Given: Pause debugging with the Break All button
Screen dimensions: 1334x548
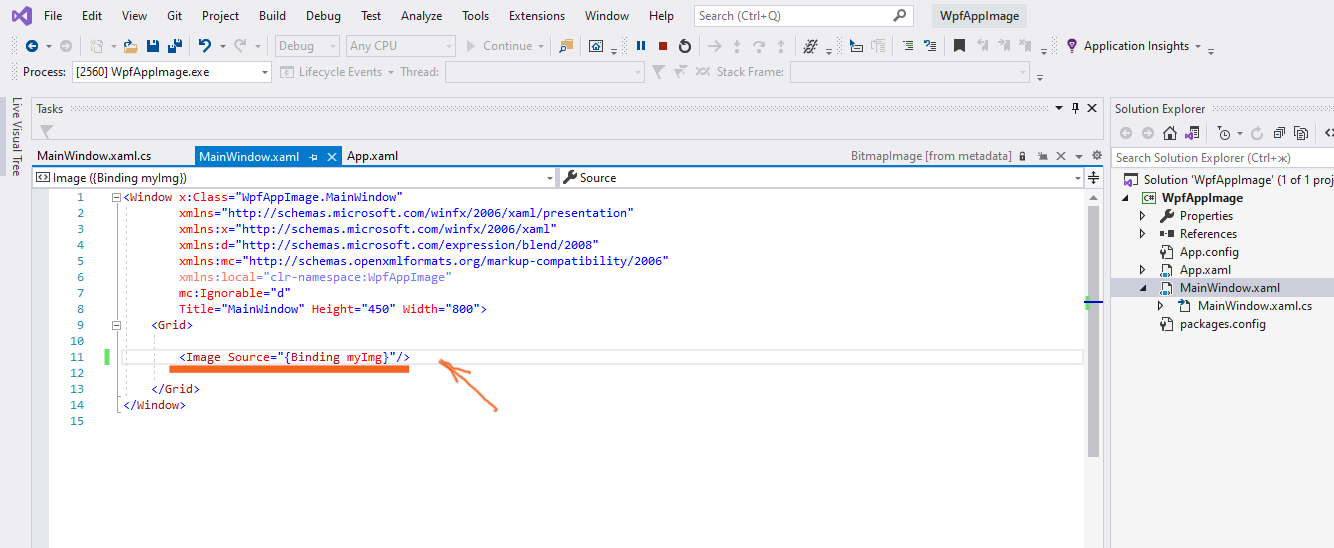Looking at the screenshot, I should (x=641, y=46).
